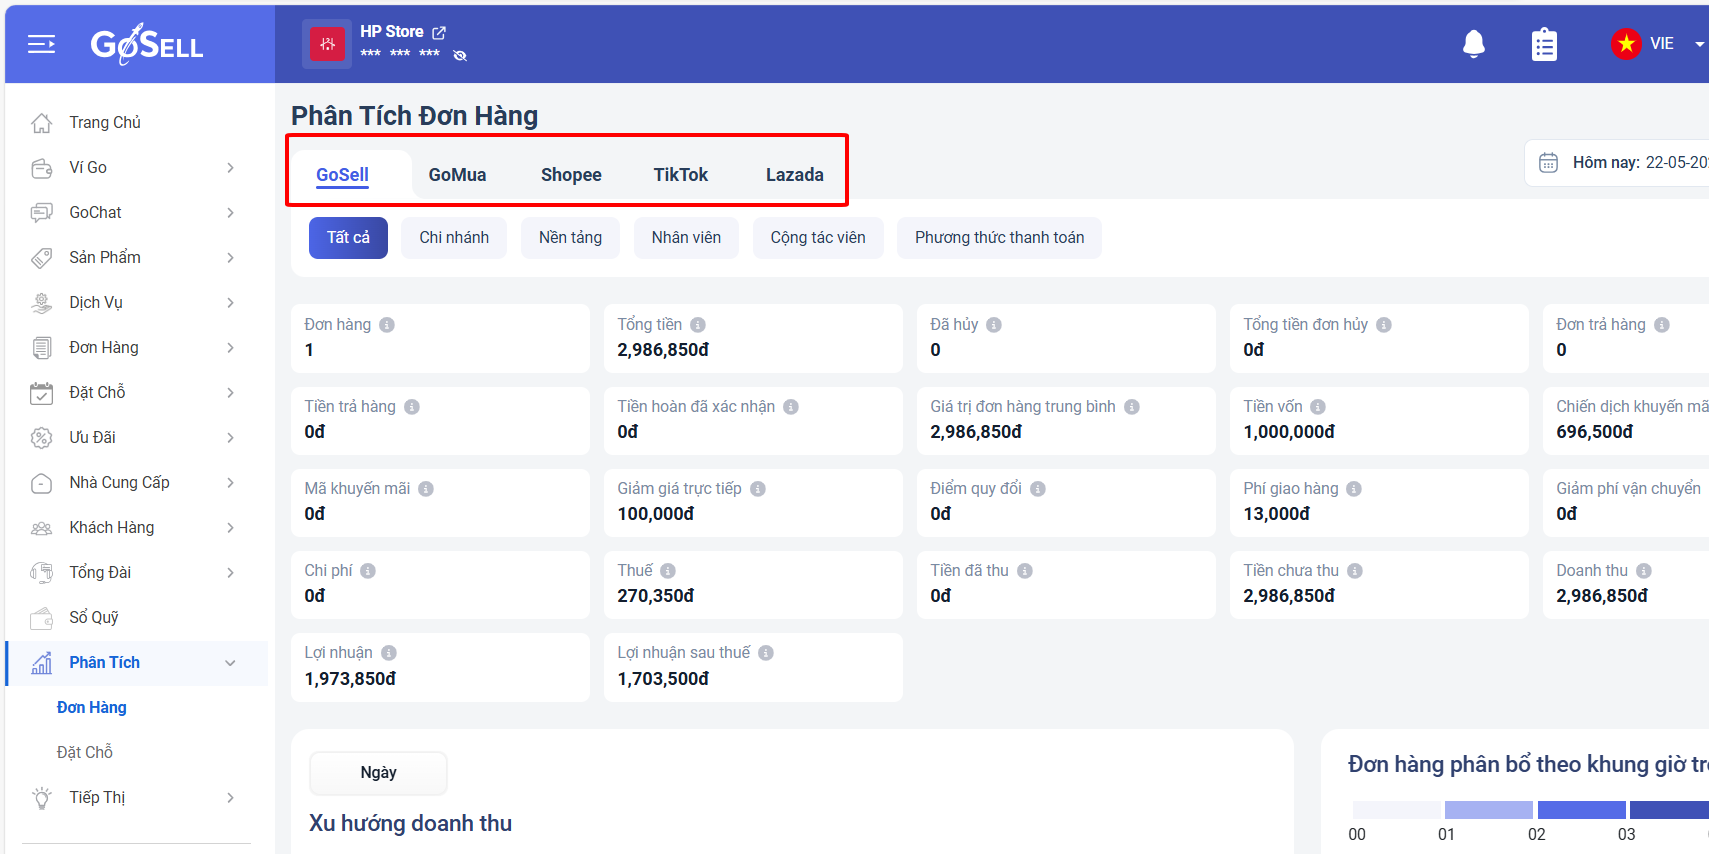This screenshot has height=854, width=1709.
Task: Open Sổ Quỹ in sidebar
Action: pos(94,618)
